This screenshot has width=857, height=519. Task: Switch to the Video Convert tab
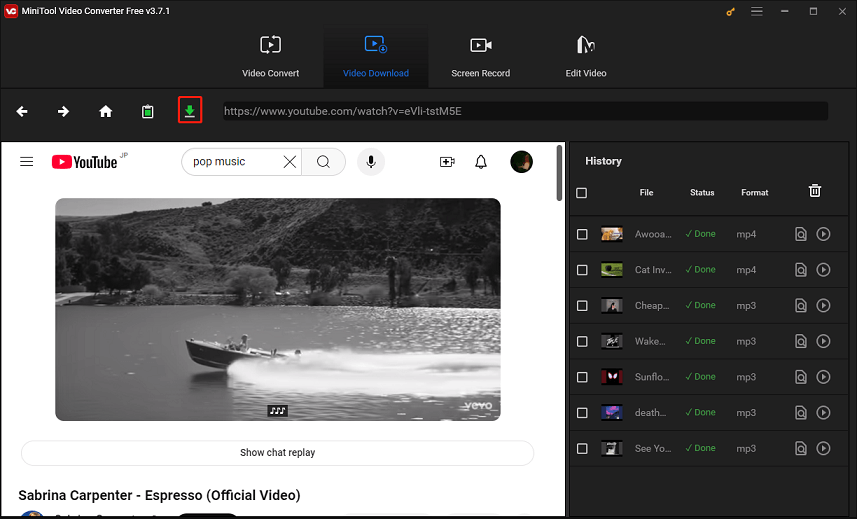271,56
